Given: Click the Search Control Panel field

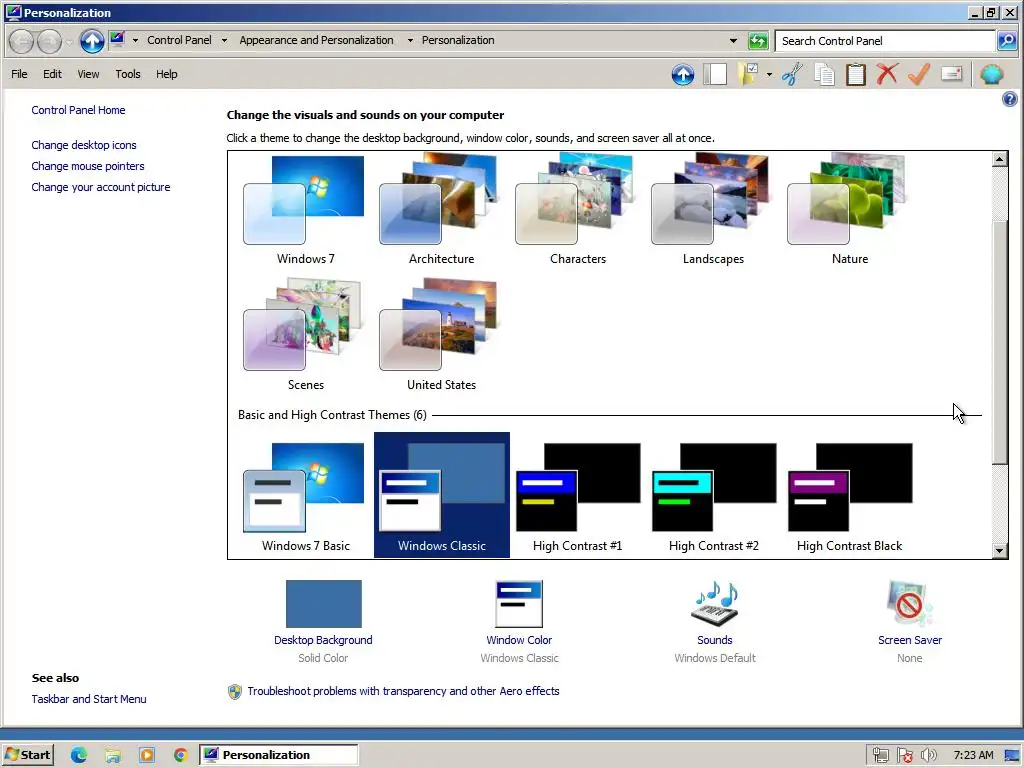Looking at the screenshot, I should pos(885,40).
